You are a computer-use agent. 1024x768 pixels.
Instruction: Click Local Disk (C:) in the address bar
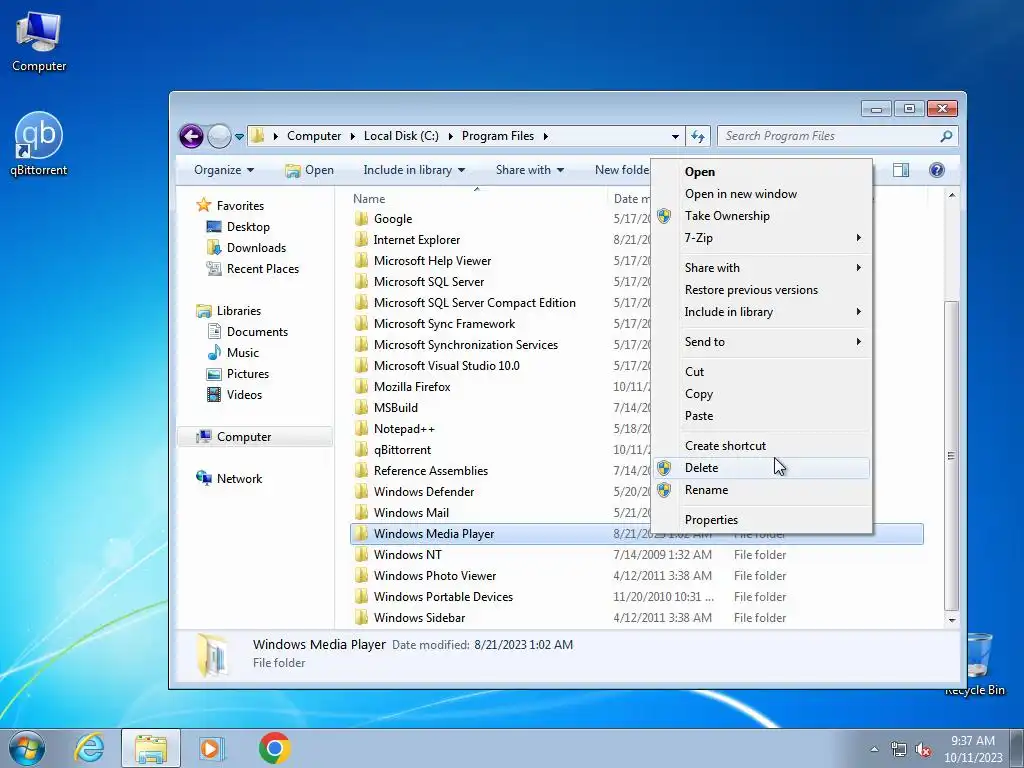tap(401, 136)
